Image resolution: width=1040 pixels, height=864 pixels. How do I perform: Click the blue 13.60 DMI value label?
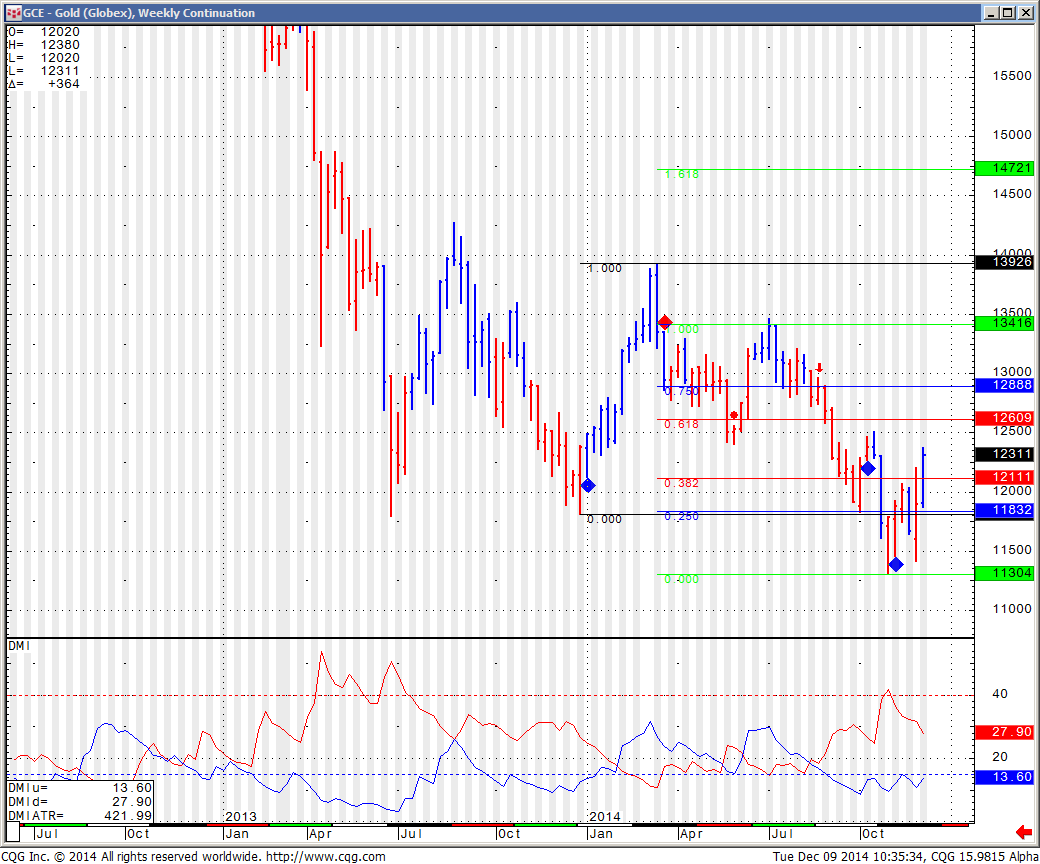click(1001, 777)
